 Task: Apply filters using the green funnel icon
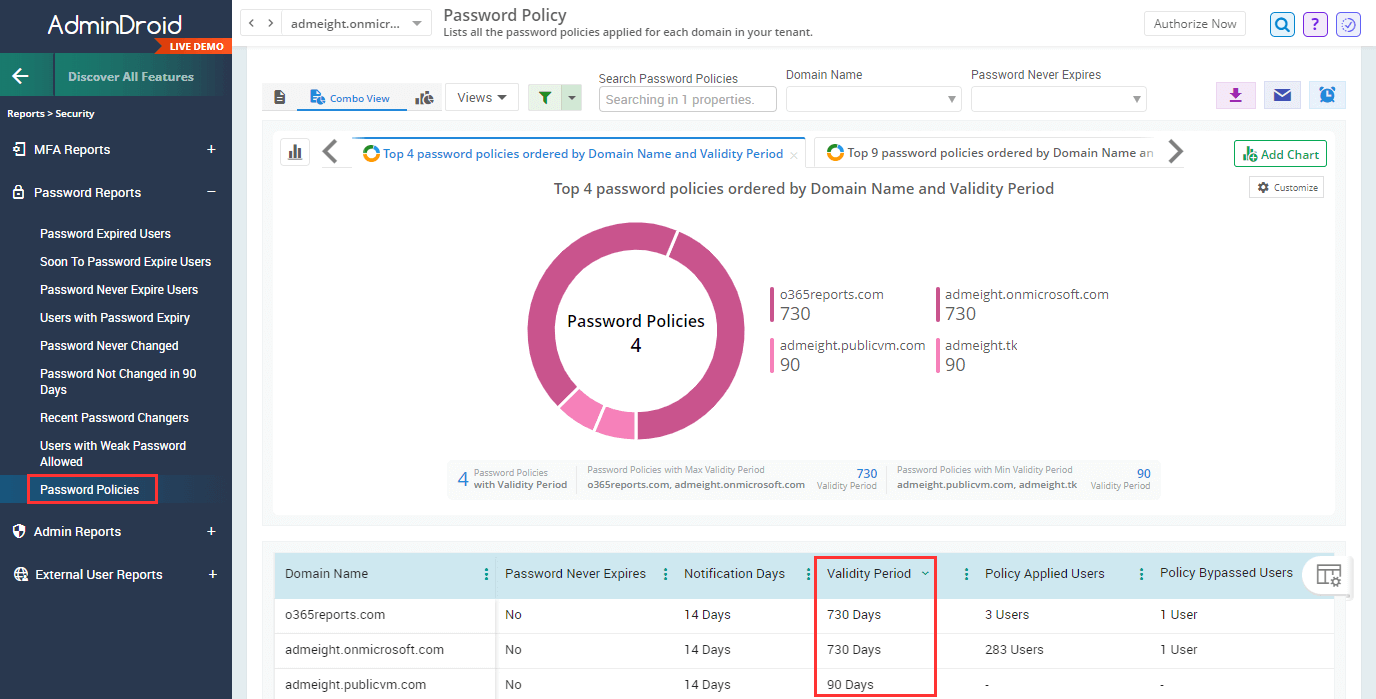coord(547,97)
